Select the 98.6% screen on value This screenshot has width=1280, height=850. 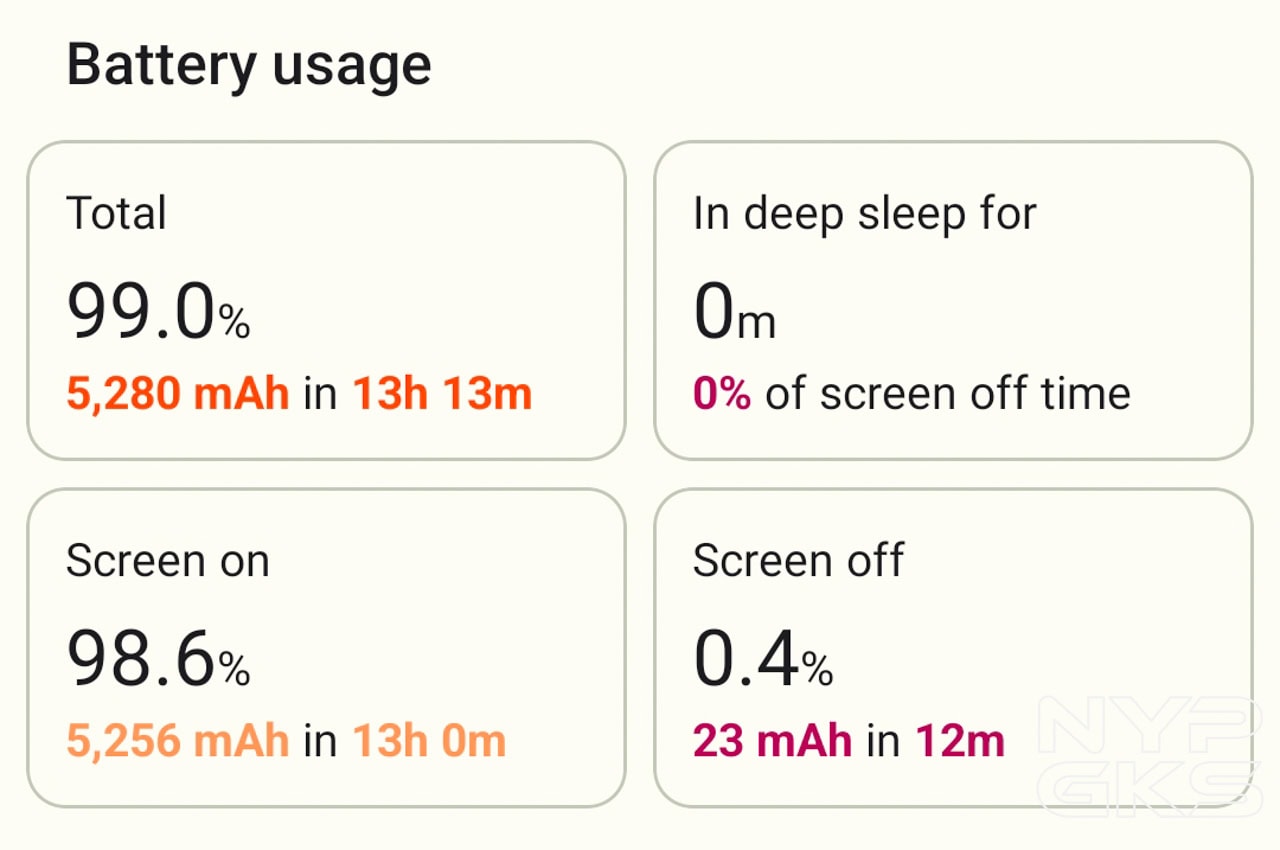[x=158, y=659]
